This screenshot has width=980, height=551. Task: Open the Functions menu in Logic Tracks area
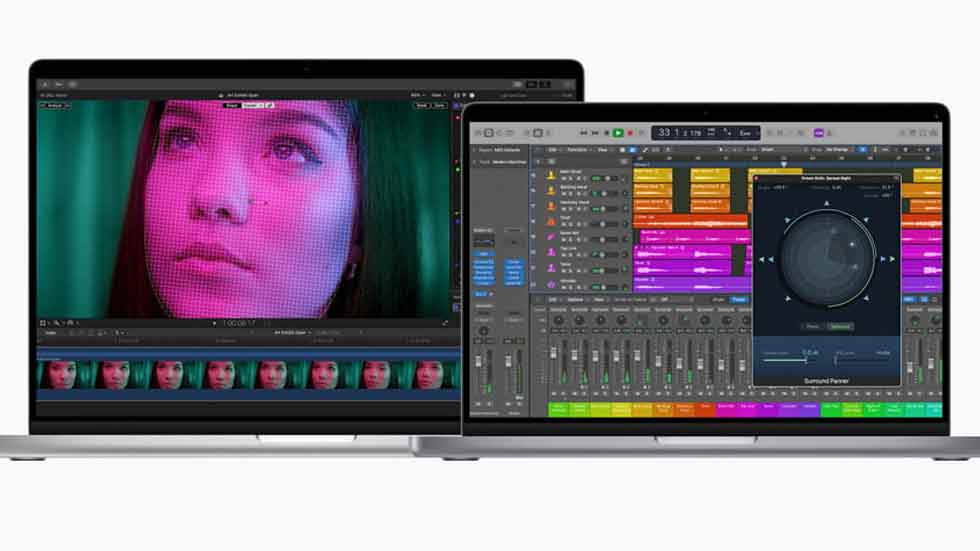[577, 150]
